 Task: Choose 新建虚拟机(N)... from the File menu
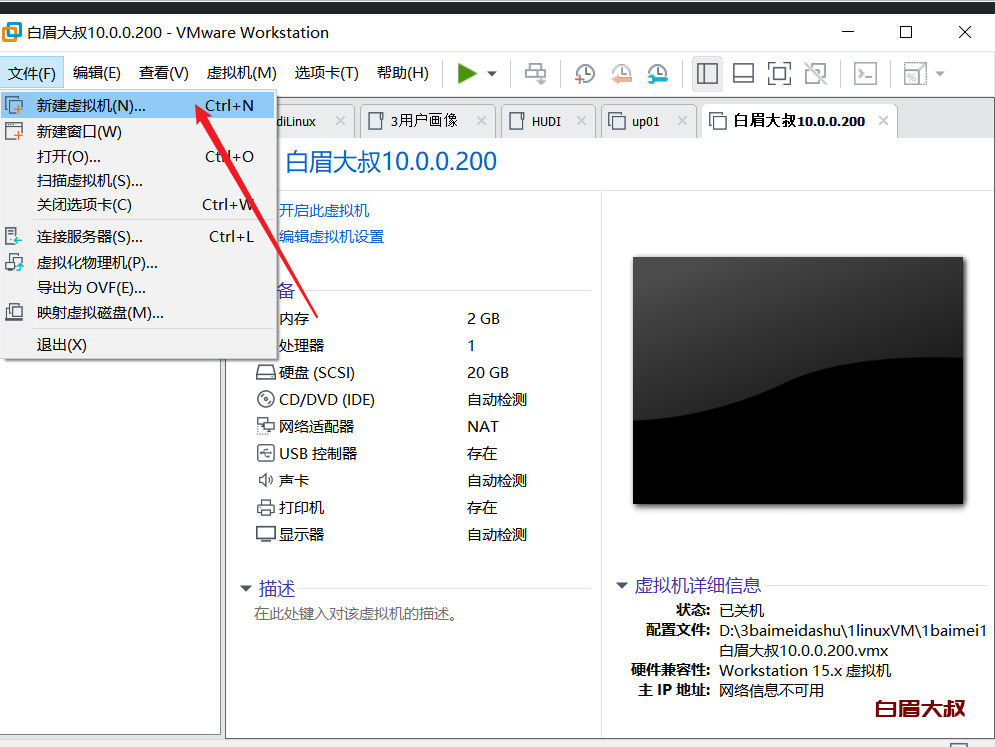(x=138, y=105)
